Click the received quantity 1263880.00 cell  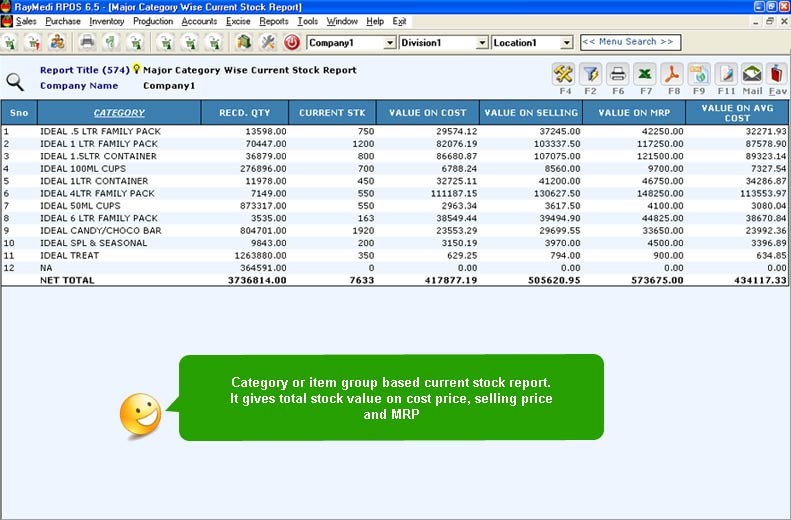tap(260, 255)
